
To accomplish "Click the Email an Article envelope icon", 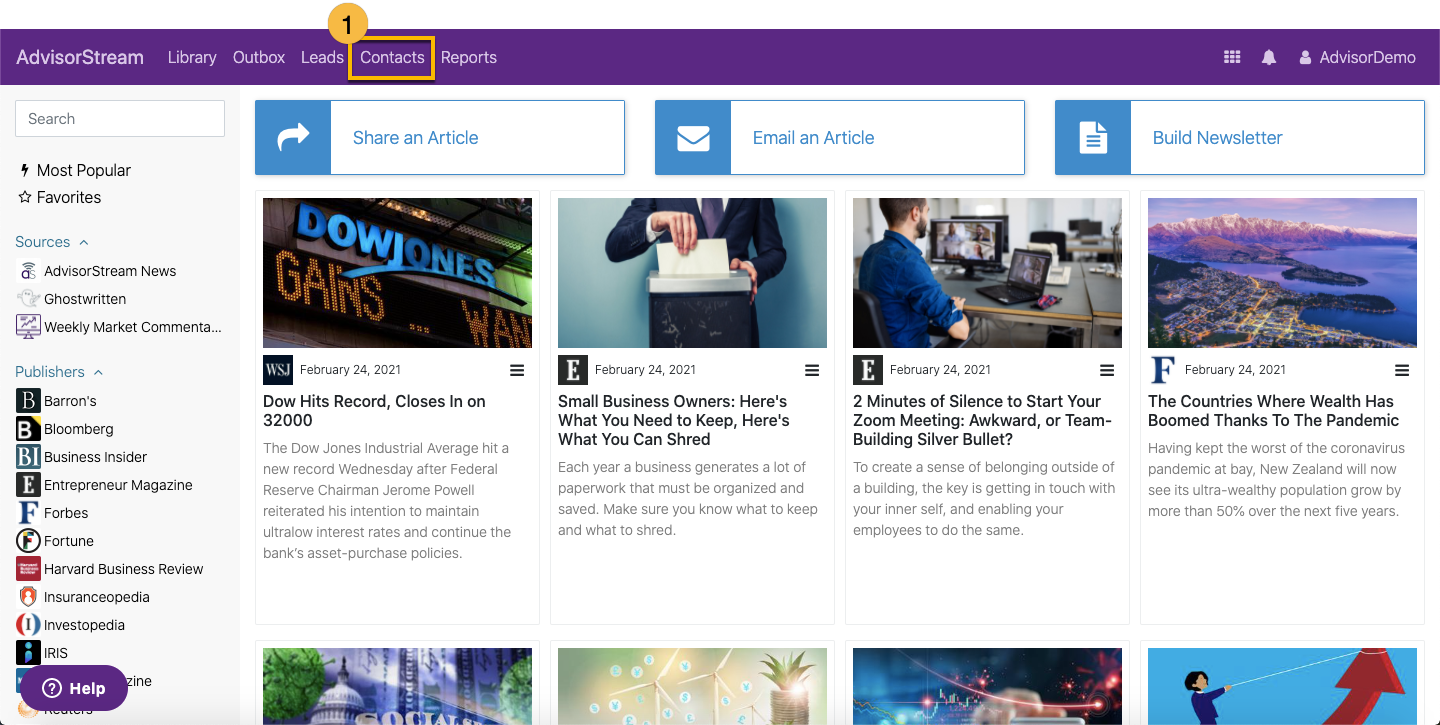I will [693, 137].
